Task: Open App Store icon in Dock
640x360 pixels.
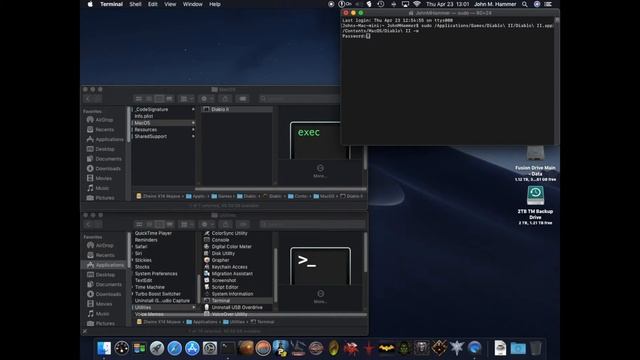Action: pos(192,348)
